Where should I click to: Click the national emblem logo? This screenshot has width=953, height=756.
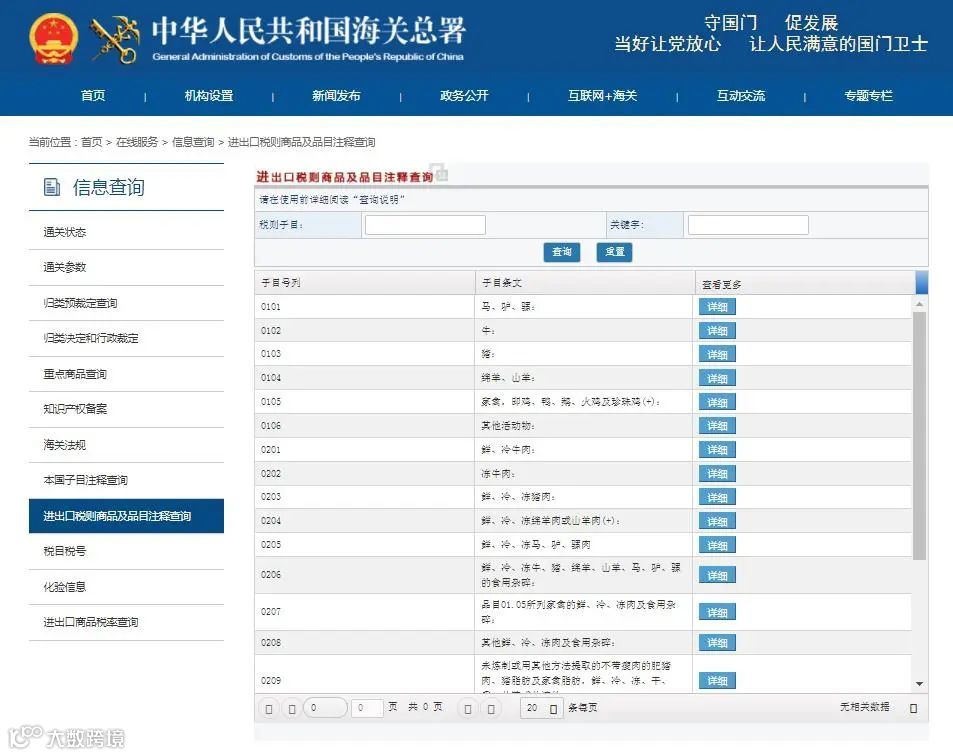coord(54,39)
